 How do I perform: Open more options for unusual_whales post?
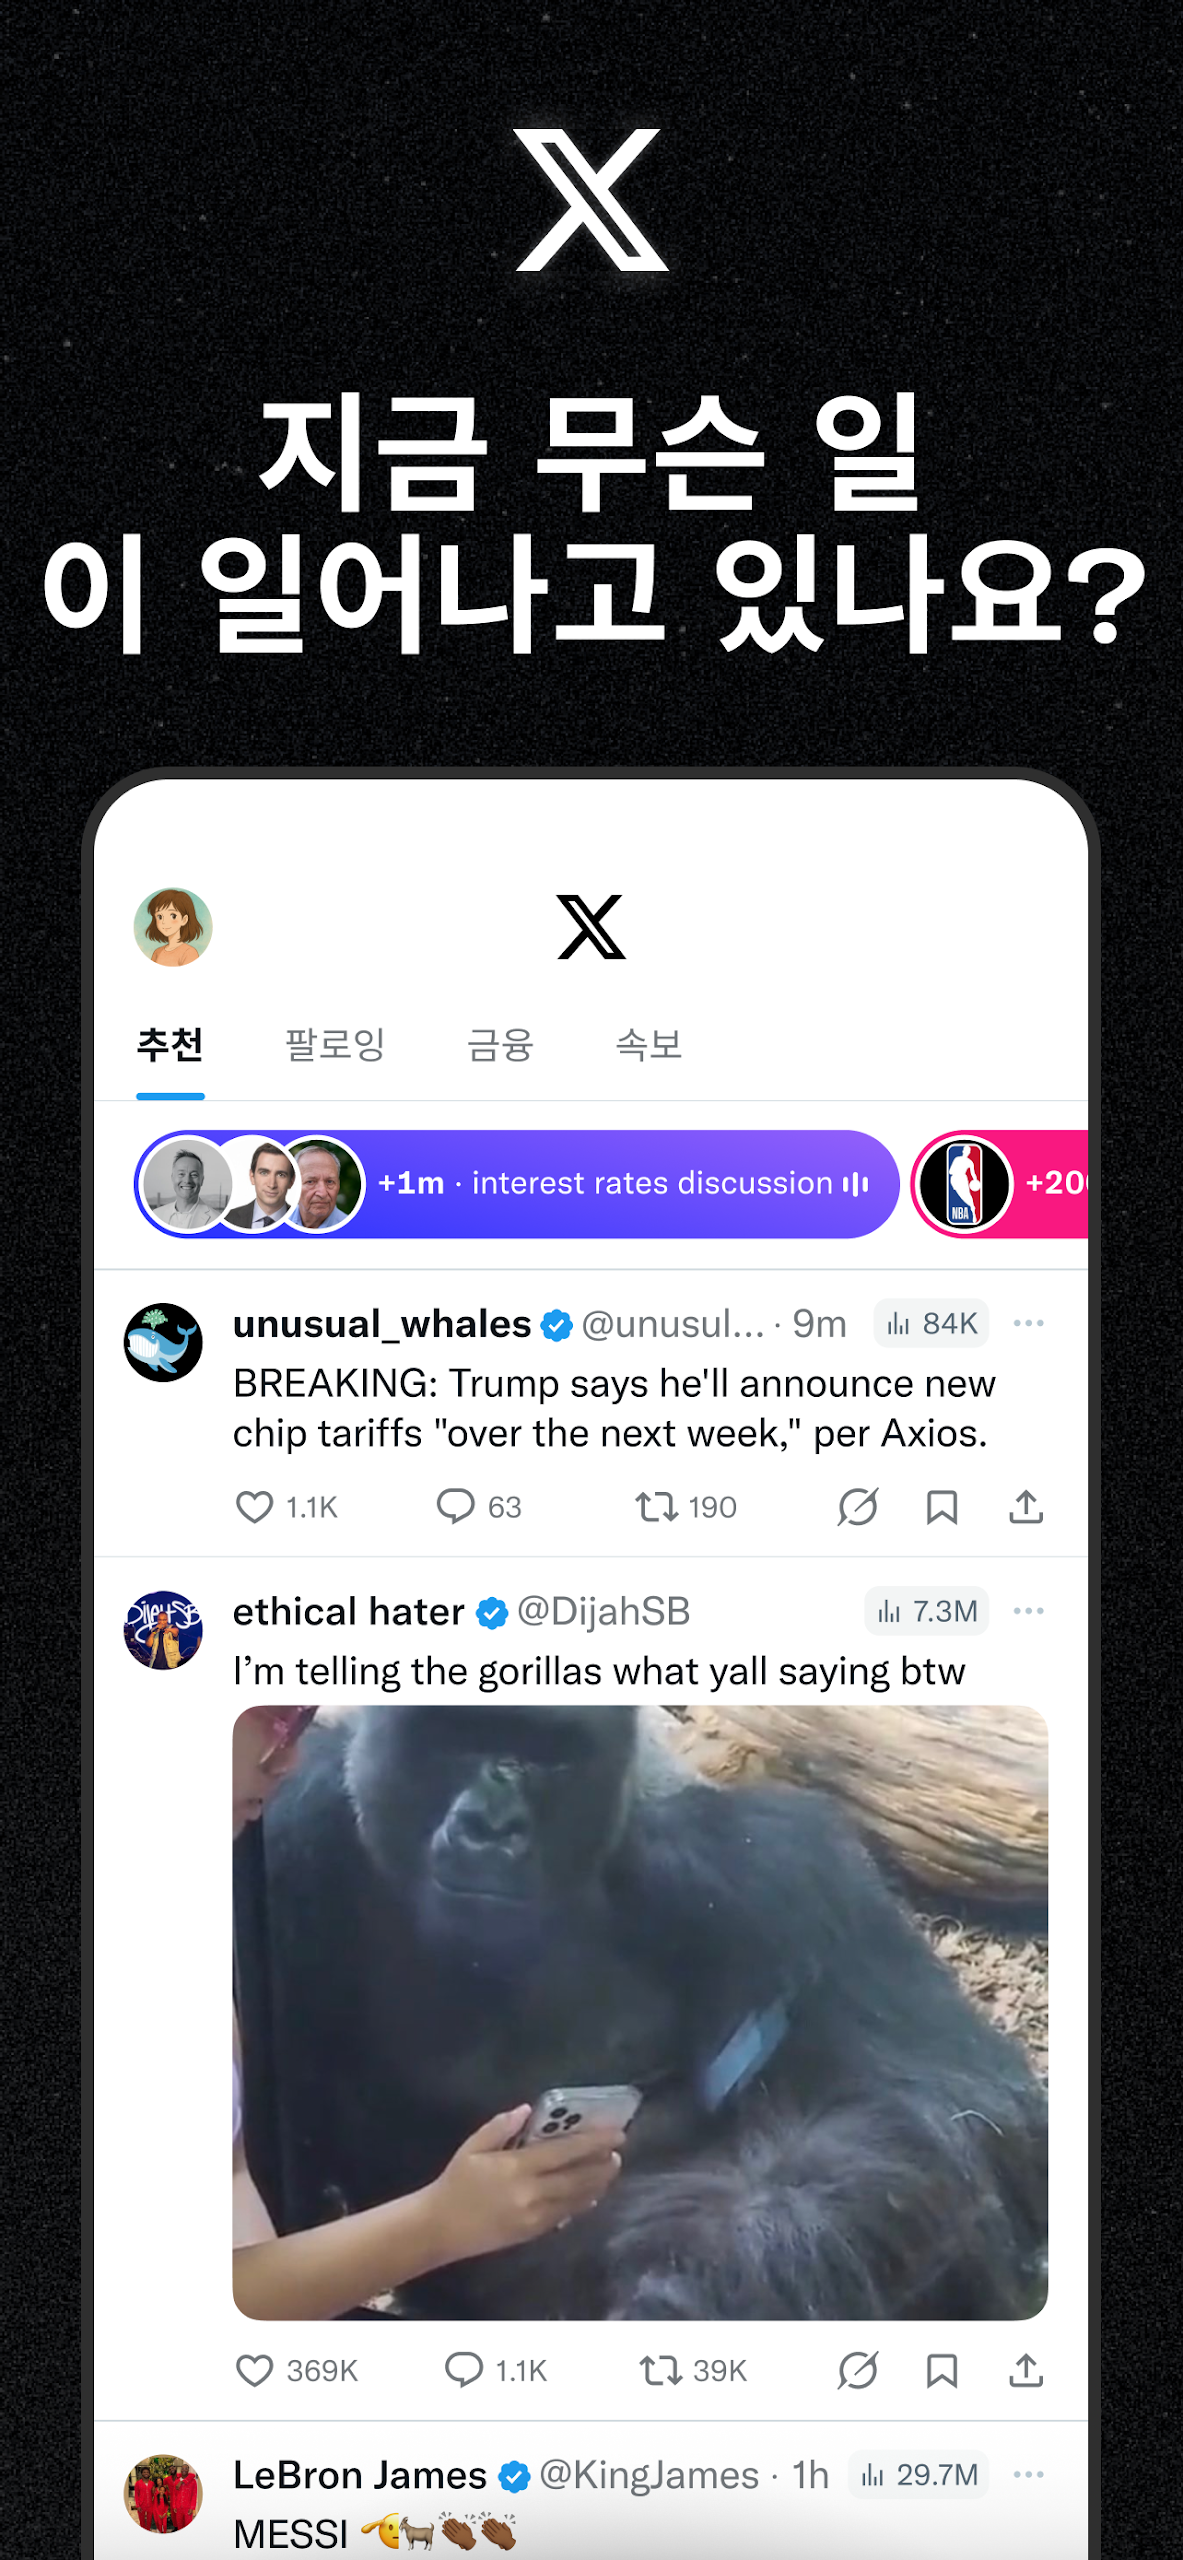tap(1028, 1323)
